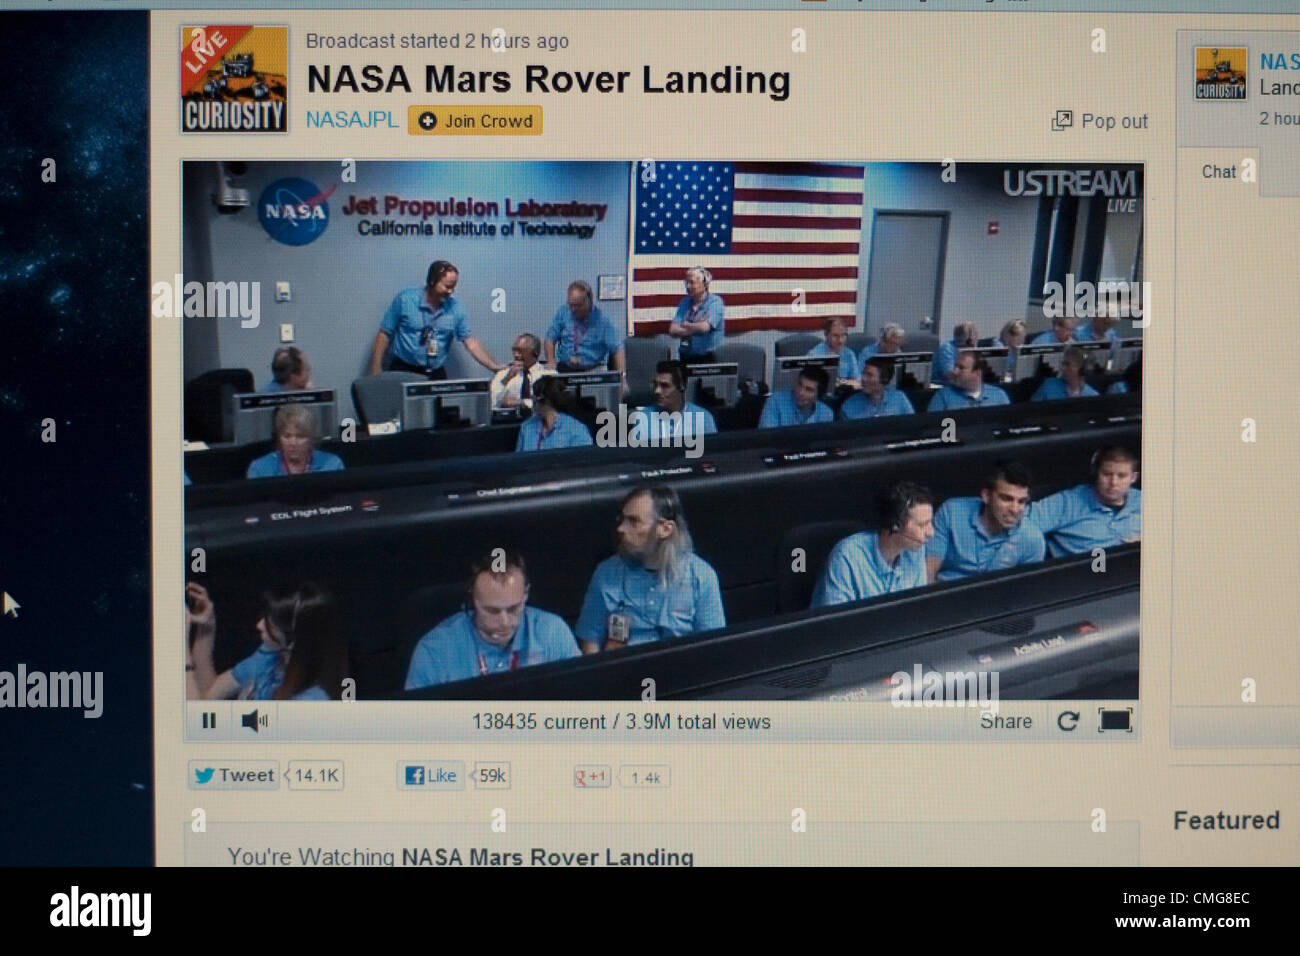This screenshot has width=1300, height=956.
Task: Click the NASA Mars Rover Landing title
Action: point(548,79)
